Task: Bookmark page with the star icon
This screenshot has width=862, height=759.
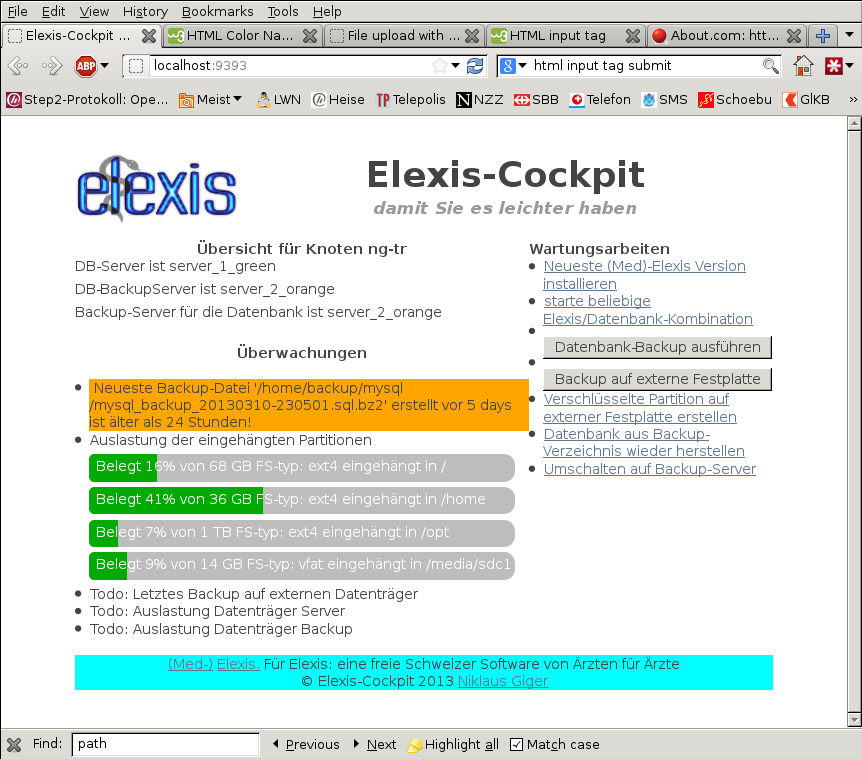Action: (x=440, y=66)
